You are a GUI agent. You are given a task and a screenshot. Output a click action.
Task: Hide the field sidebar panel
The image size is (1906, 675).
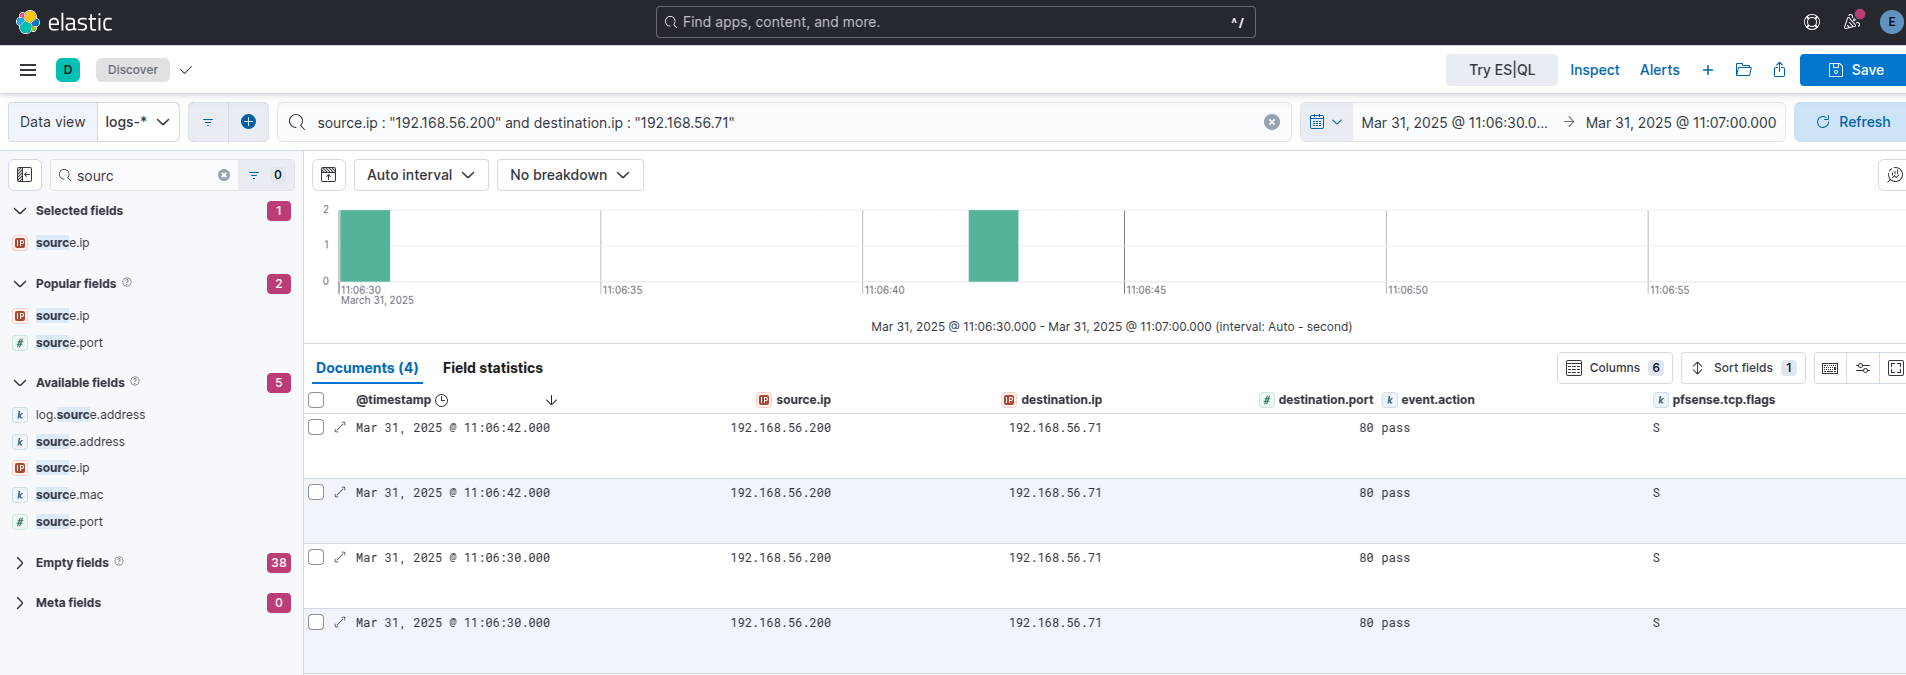(x=25, y=175)
